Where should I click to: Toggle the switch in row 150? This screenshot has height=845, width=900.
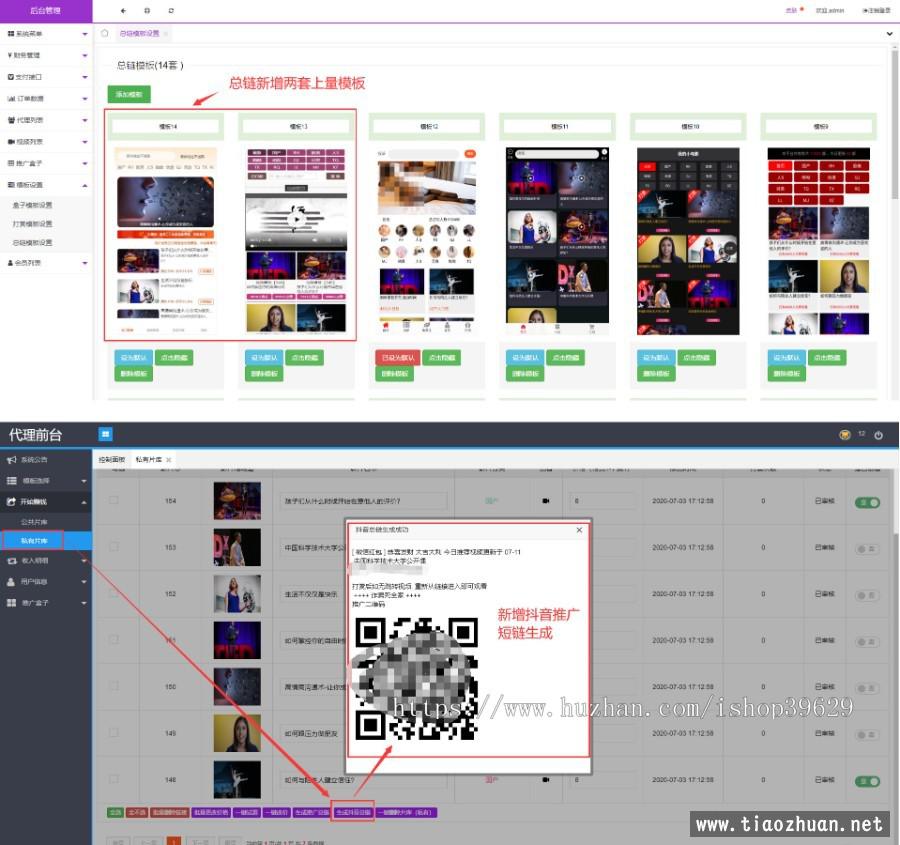[x=867, y=688]
